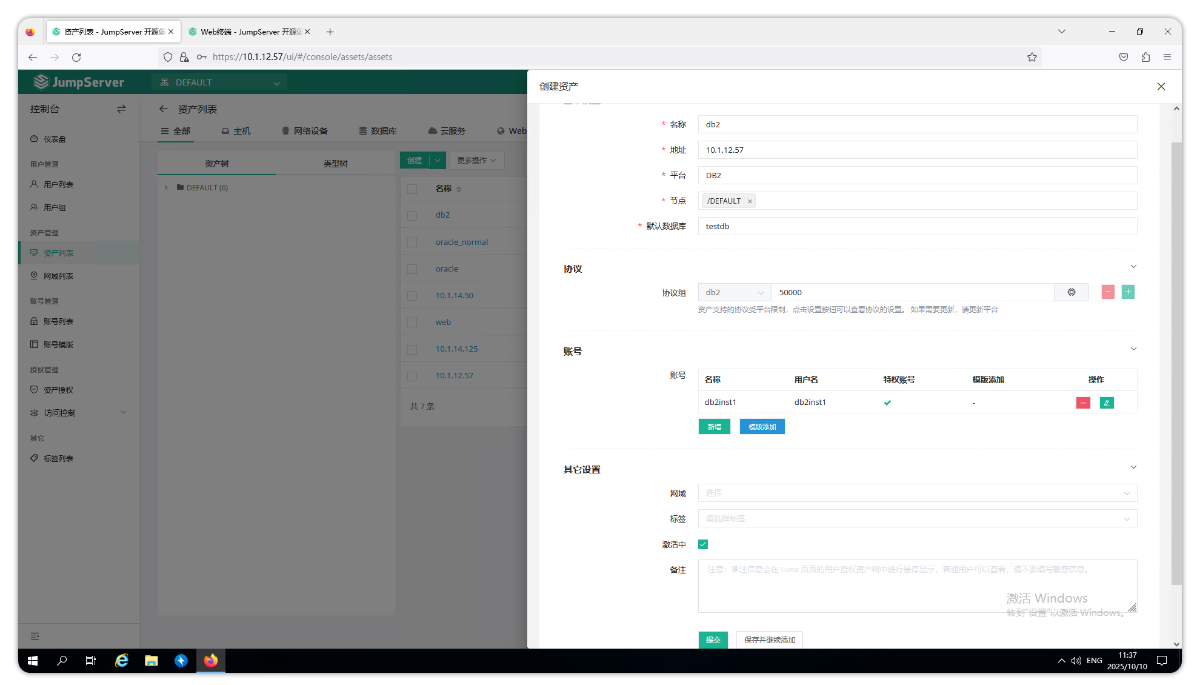
Task: Go back one page in Firefox
Action: pos(33,57)
